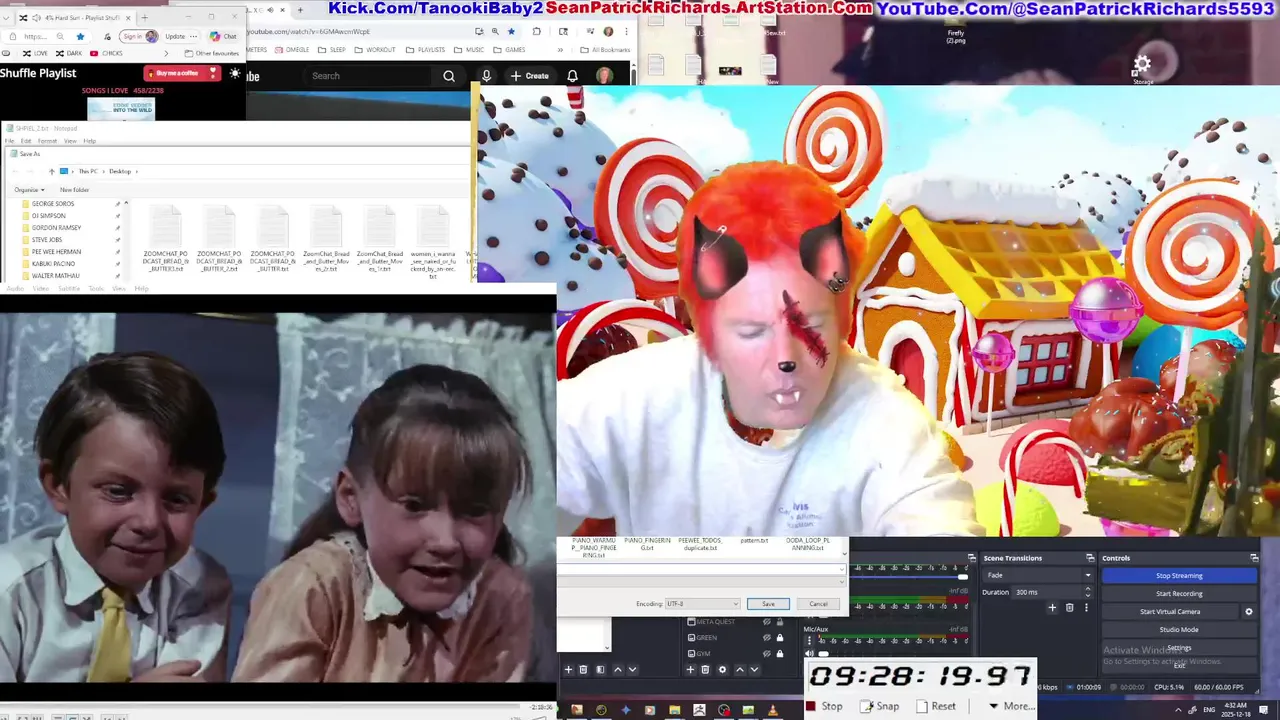The image size is (1280, 720).
Task: Add a transition in Scene Transitions panel
Action: point(1052,607)
